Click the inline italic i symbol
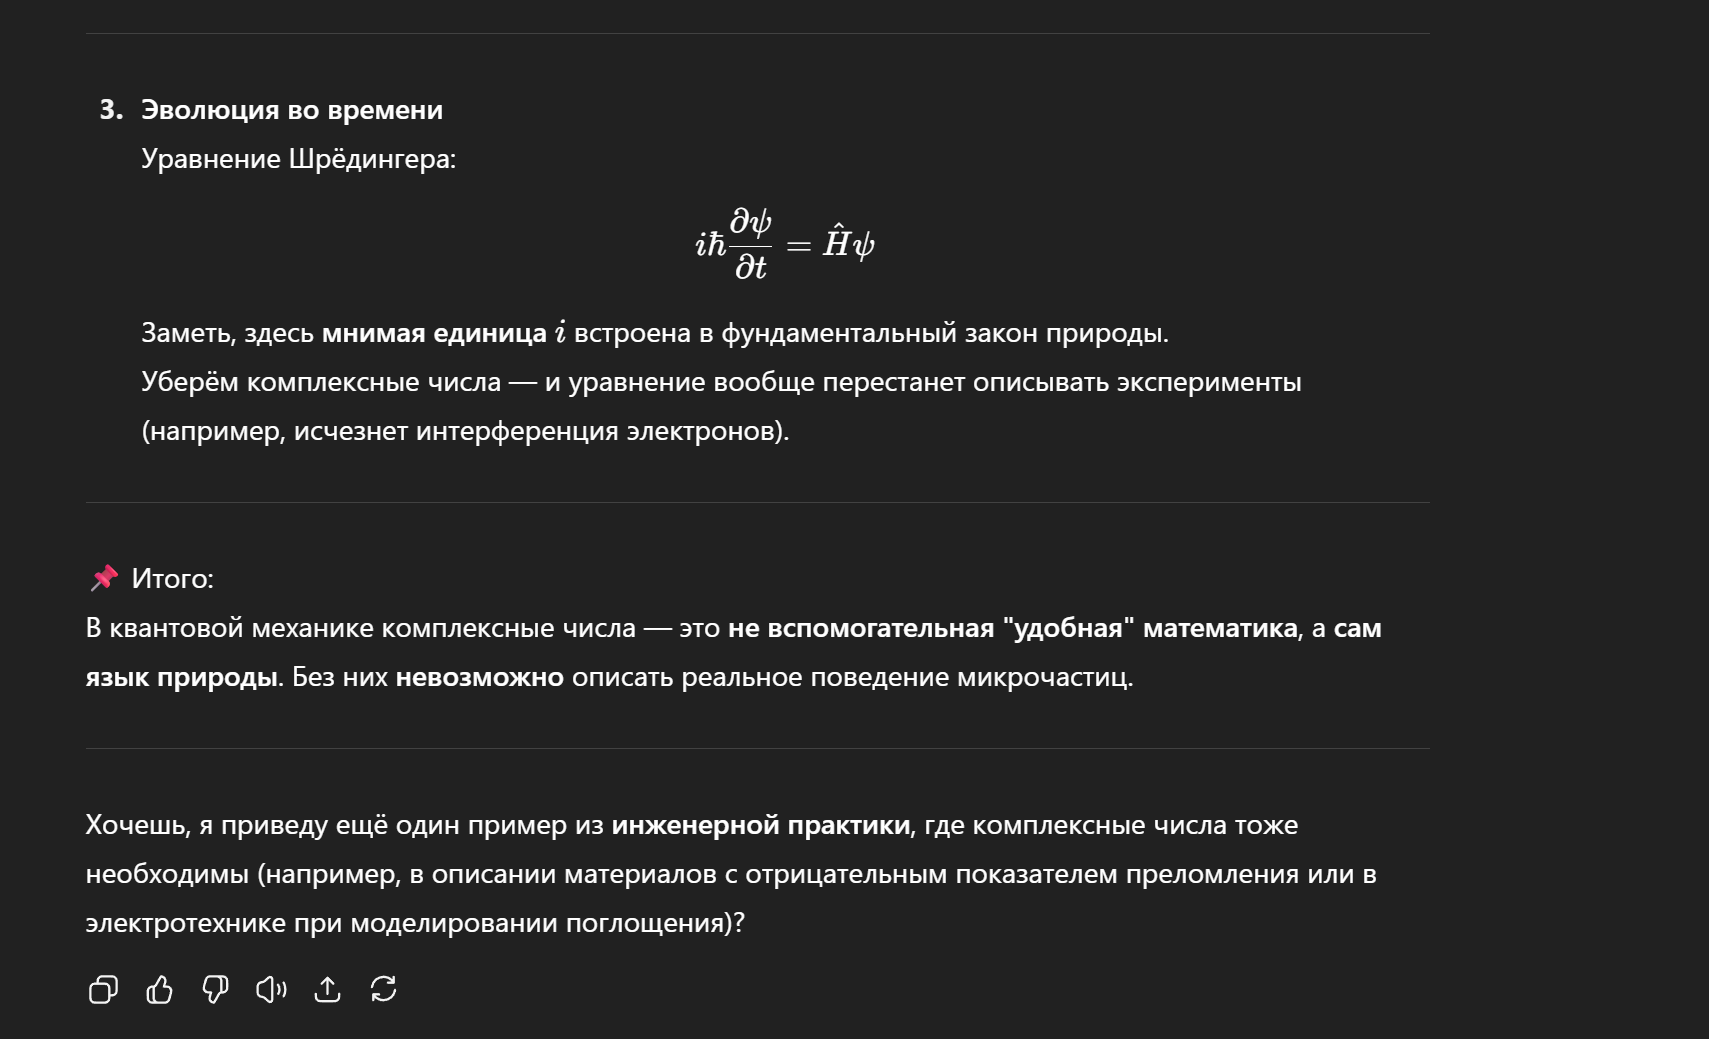1709x1039 pixels. coord(560,332)
